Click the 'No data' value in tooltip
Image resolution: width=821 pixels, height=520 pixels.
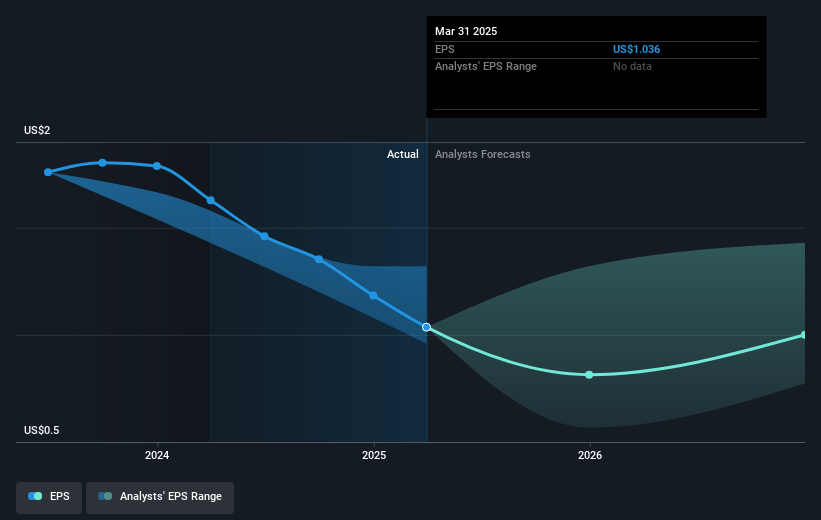point(632,67)
